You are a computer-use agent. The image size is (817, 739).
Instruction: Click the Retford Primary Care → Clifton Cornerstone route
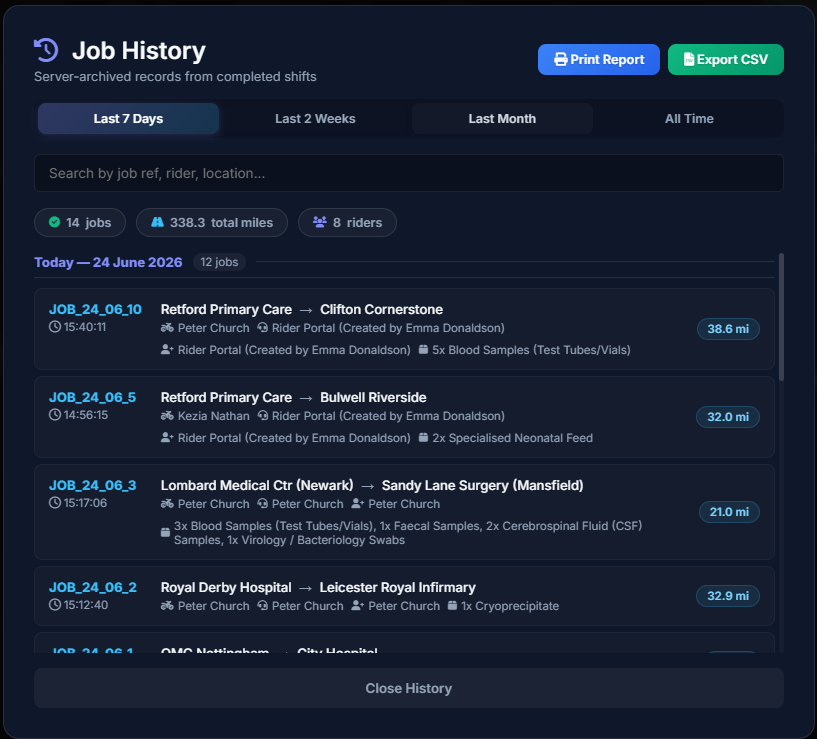point(302,309)
